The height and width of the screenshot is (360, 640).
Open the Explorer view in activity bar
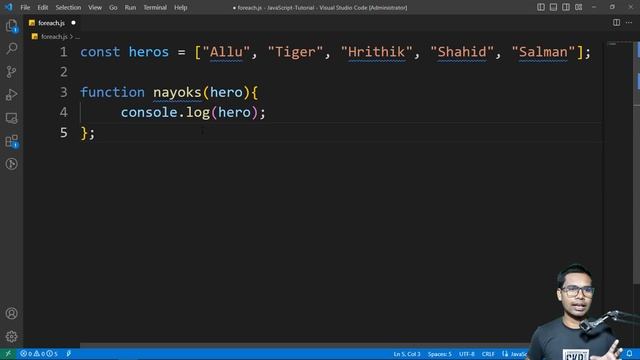[11, 26]
